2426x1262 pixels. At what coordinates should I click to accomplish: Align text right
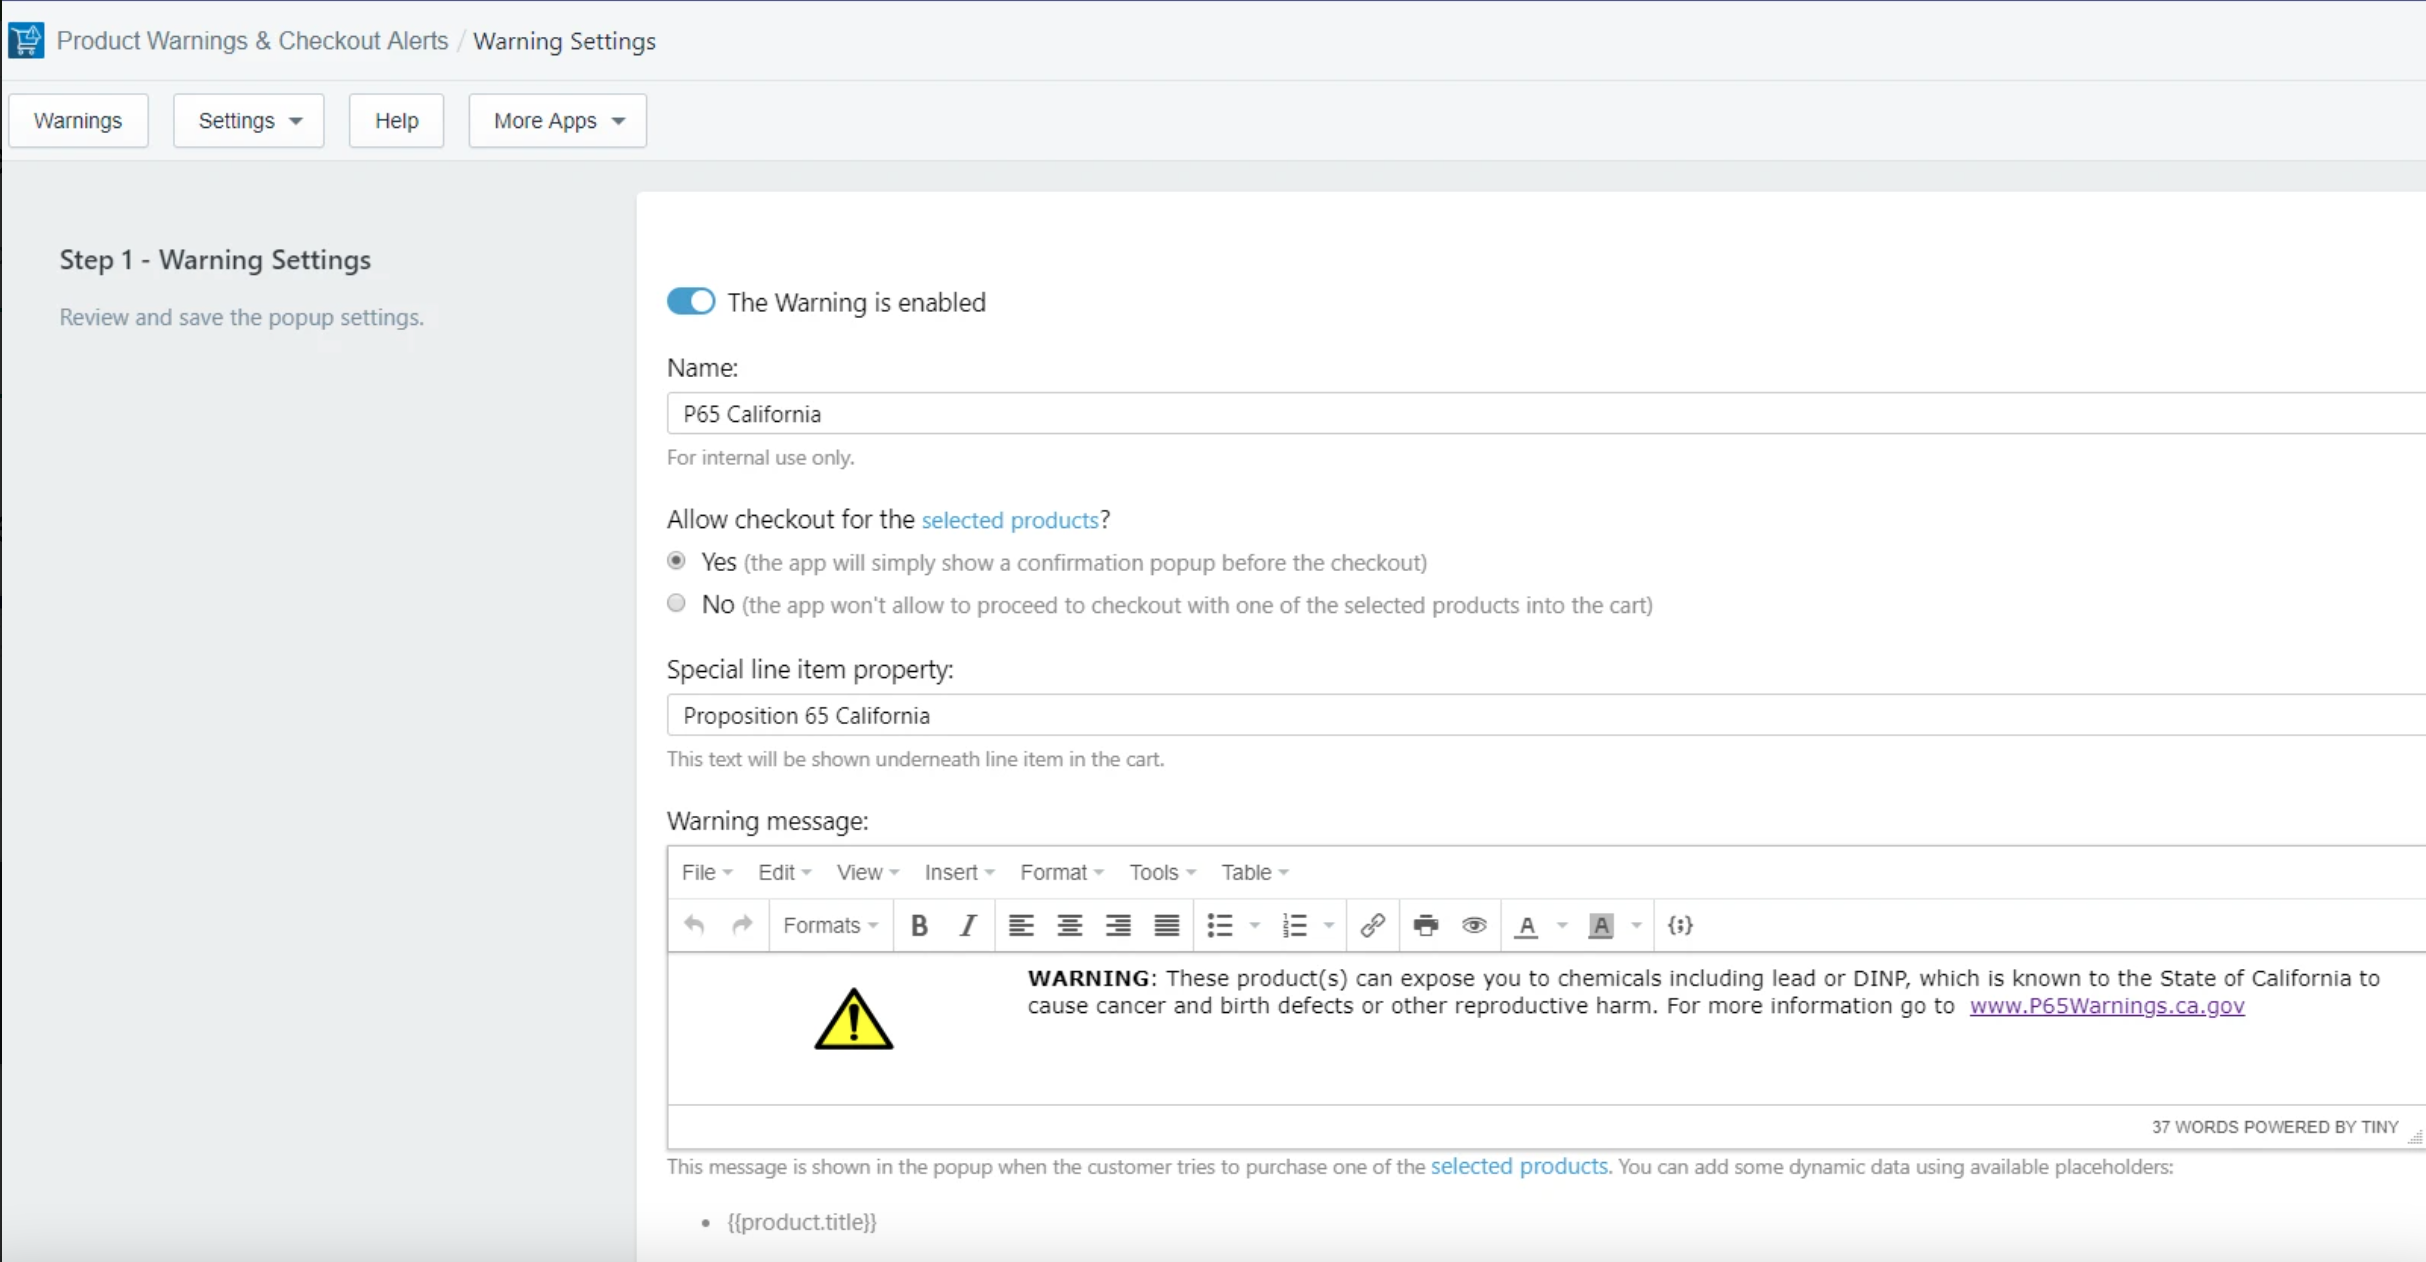[x=1118, y=925]
